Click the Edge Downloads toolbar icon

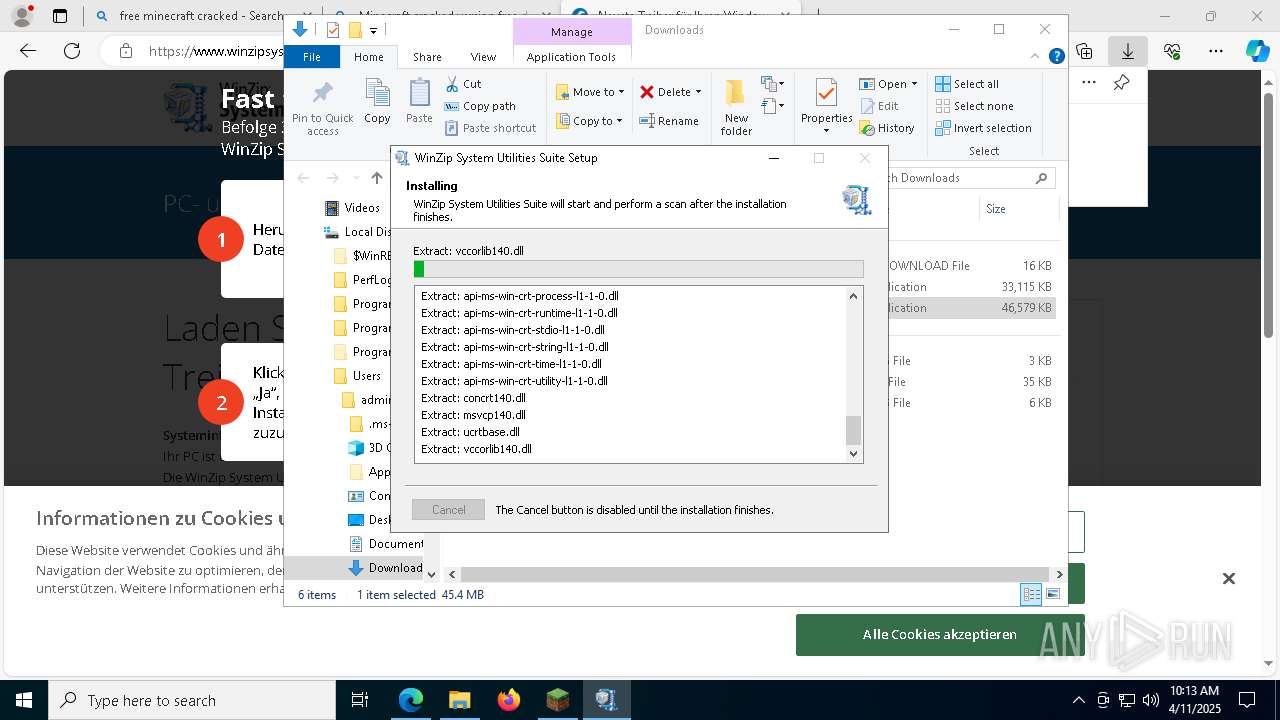1128,51
